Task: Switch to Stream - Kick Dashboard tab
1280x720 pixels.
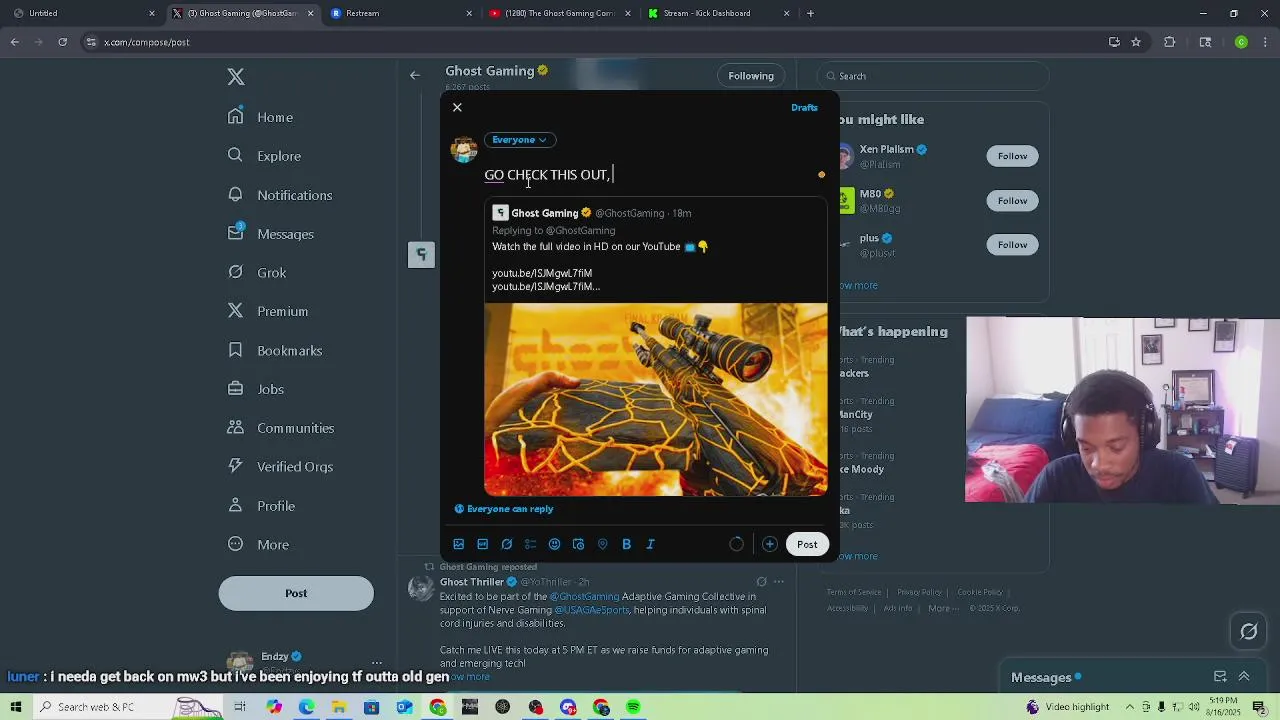Action: click(x=717, y=13)
